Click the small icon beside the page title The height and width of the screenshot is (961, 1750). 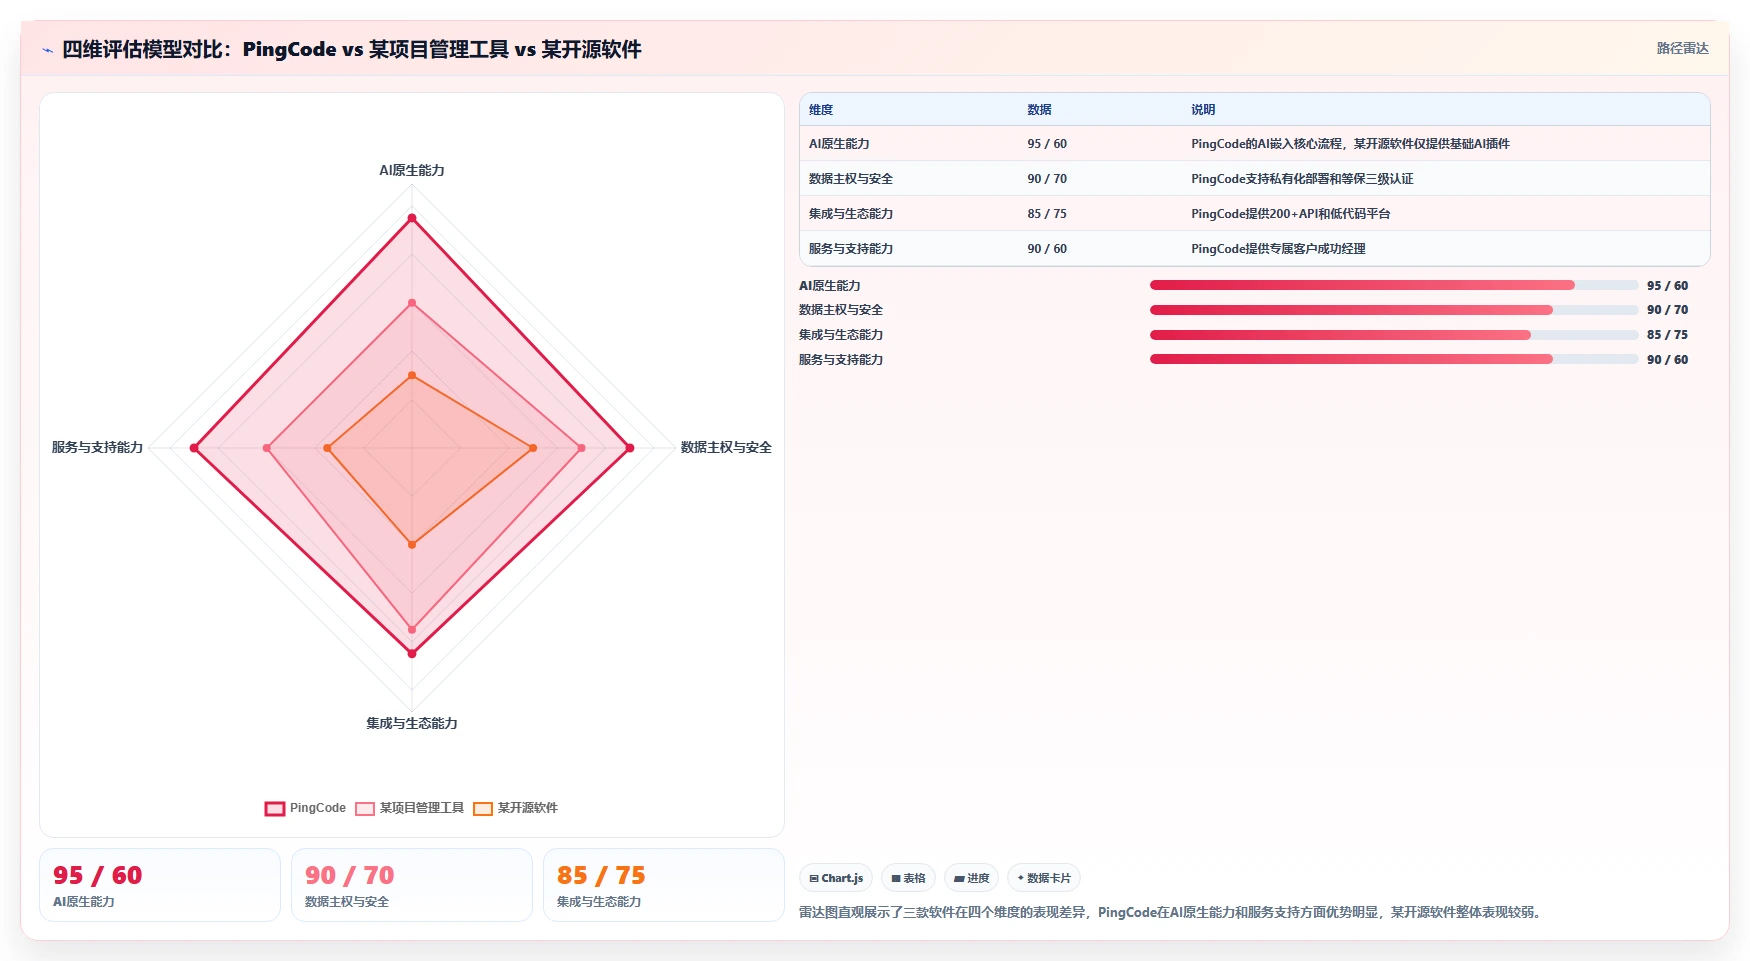(x=47, y=50)
